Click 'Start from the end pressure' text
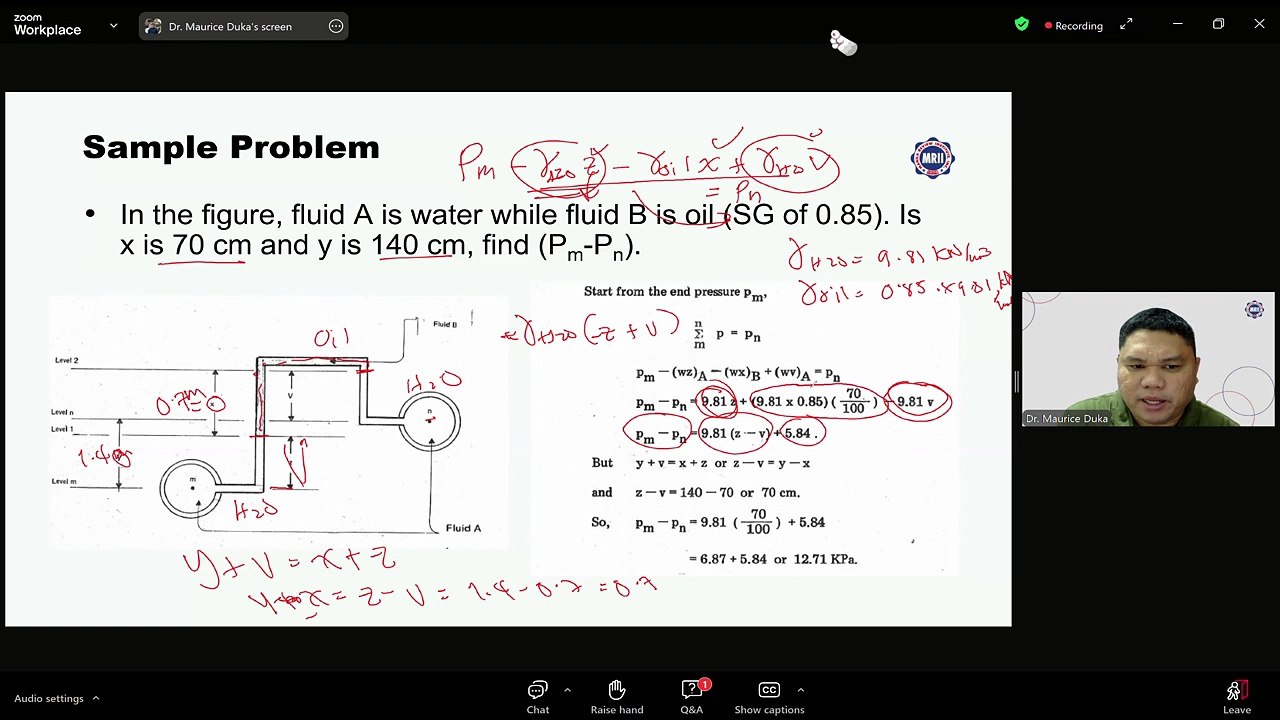The width and height of the screenshot is (1280, 720). (675, 292)
